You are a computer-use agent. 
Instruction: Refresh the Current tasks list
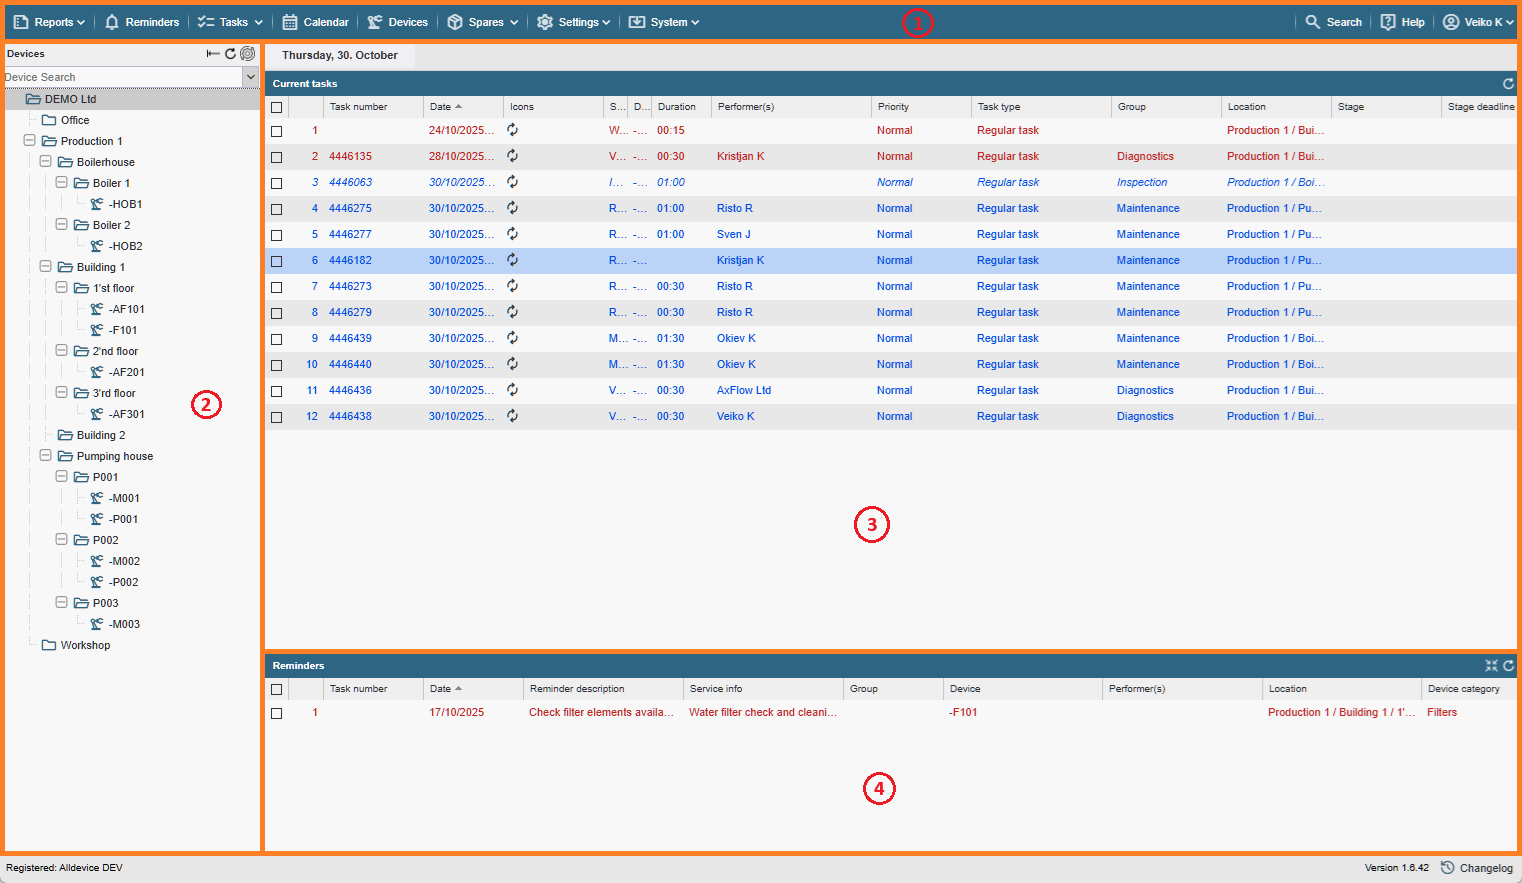tap(1508, 84)
